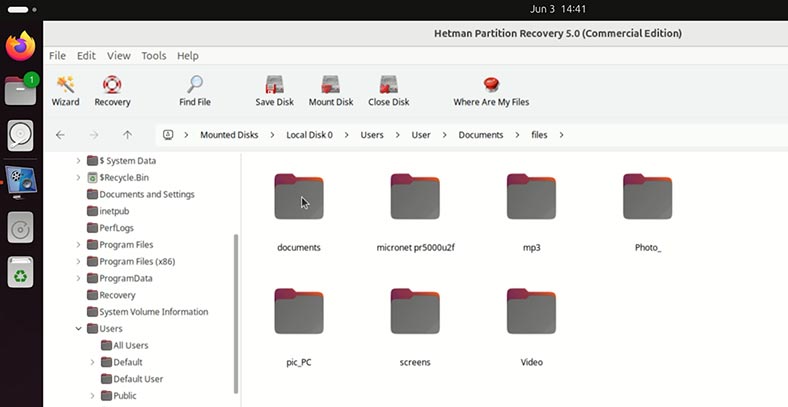
Task: Expand the $Recycle.Bin tree node
Action: (78, 177)
